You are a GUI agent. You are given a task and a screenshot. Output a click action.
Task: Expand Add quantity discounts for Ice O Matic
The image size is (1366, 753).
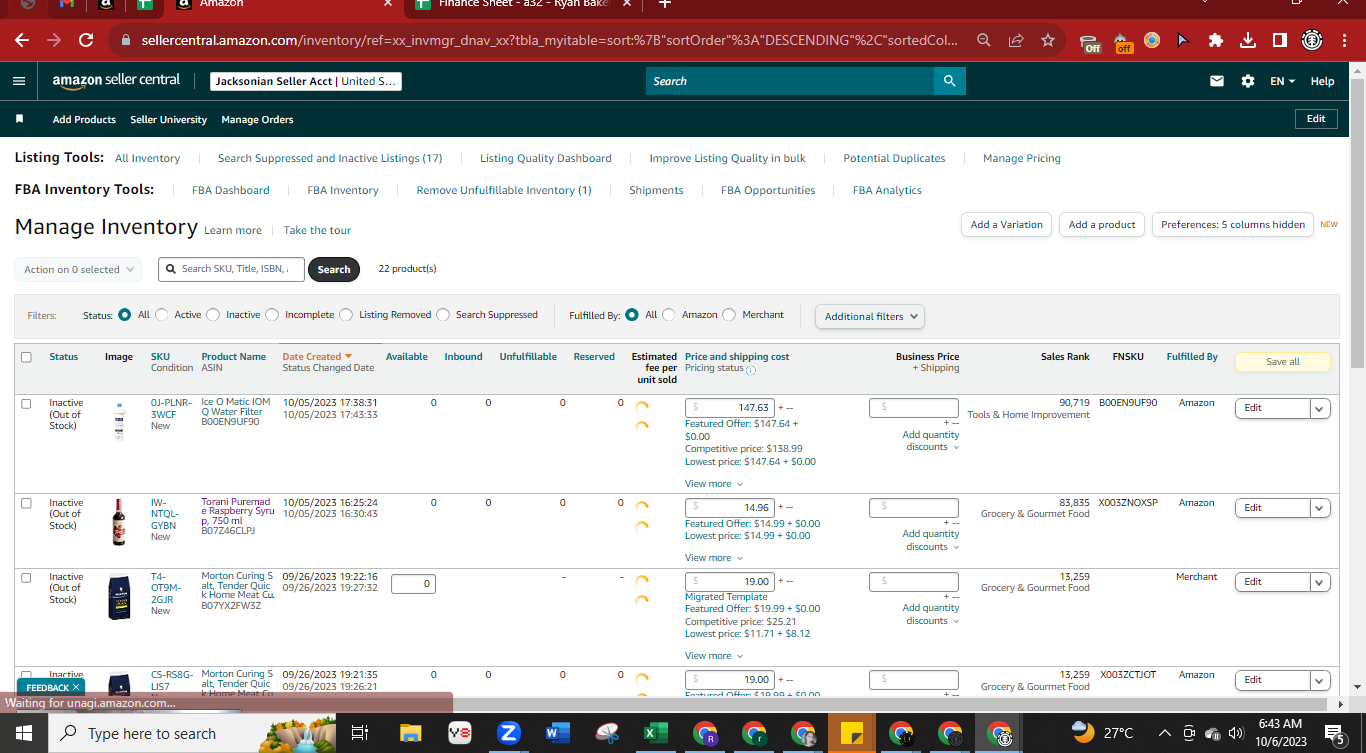pyautogui.click(x=931, y=441)
